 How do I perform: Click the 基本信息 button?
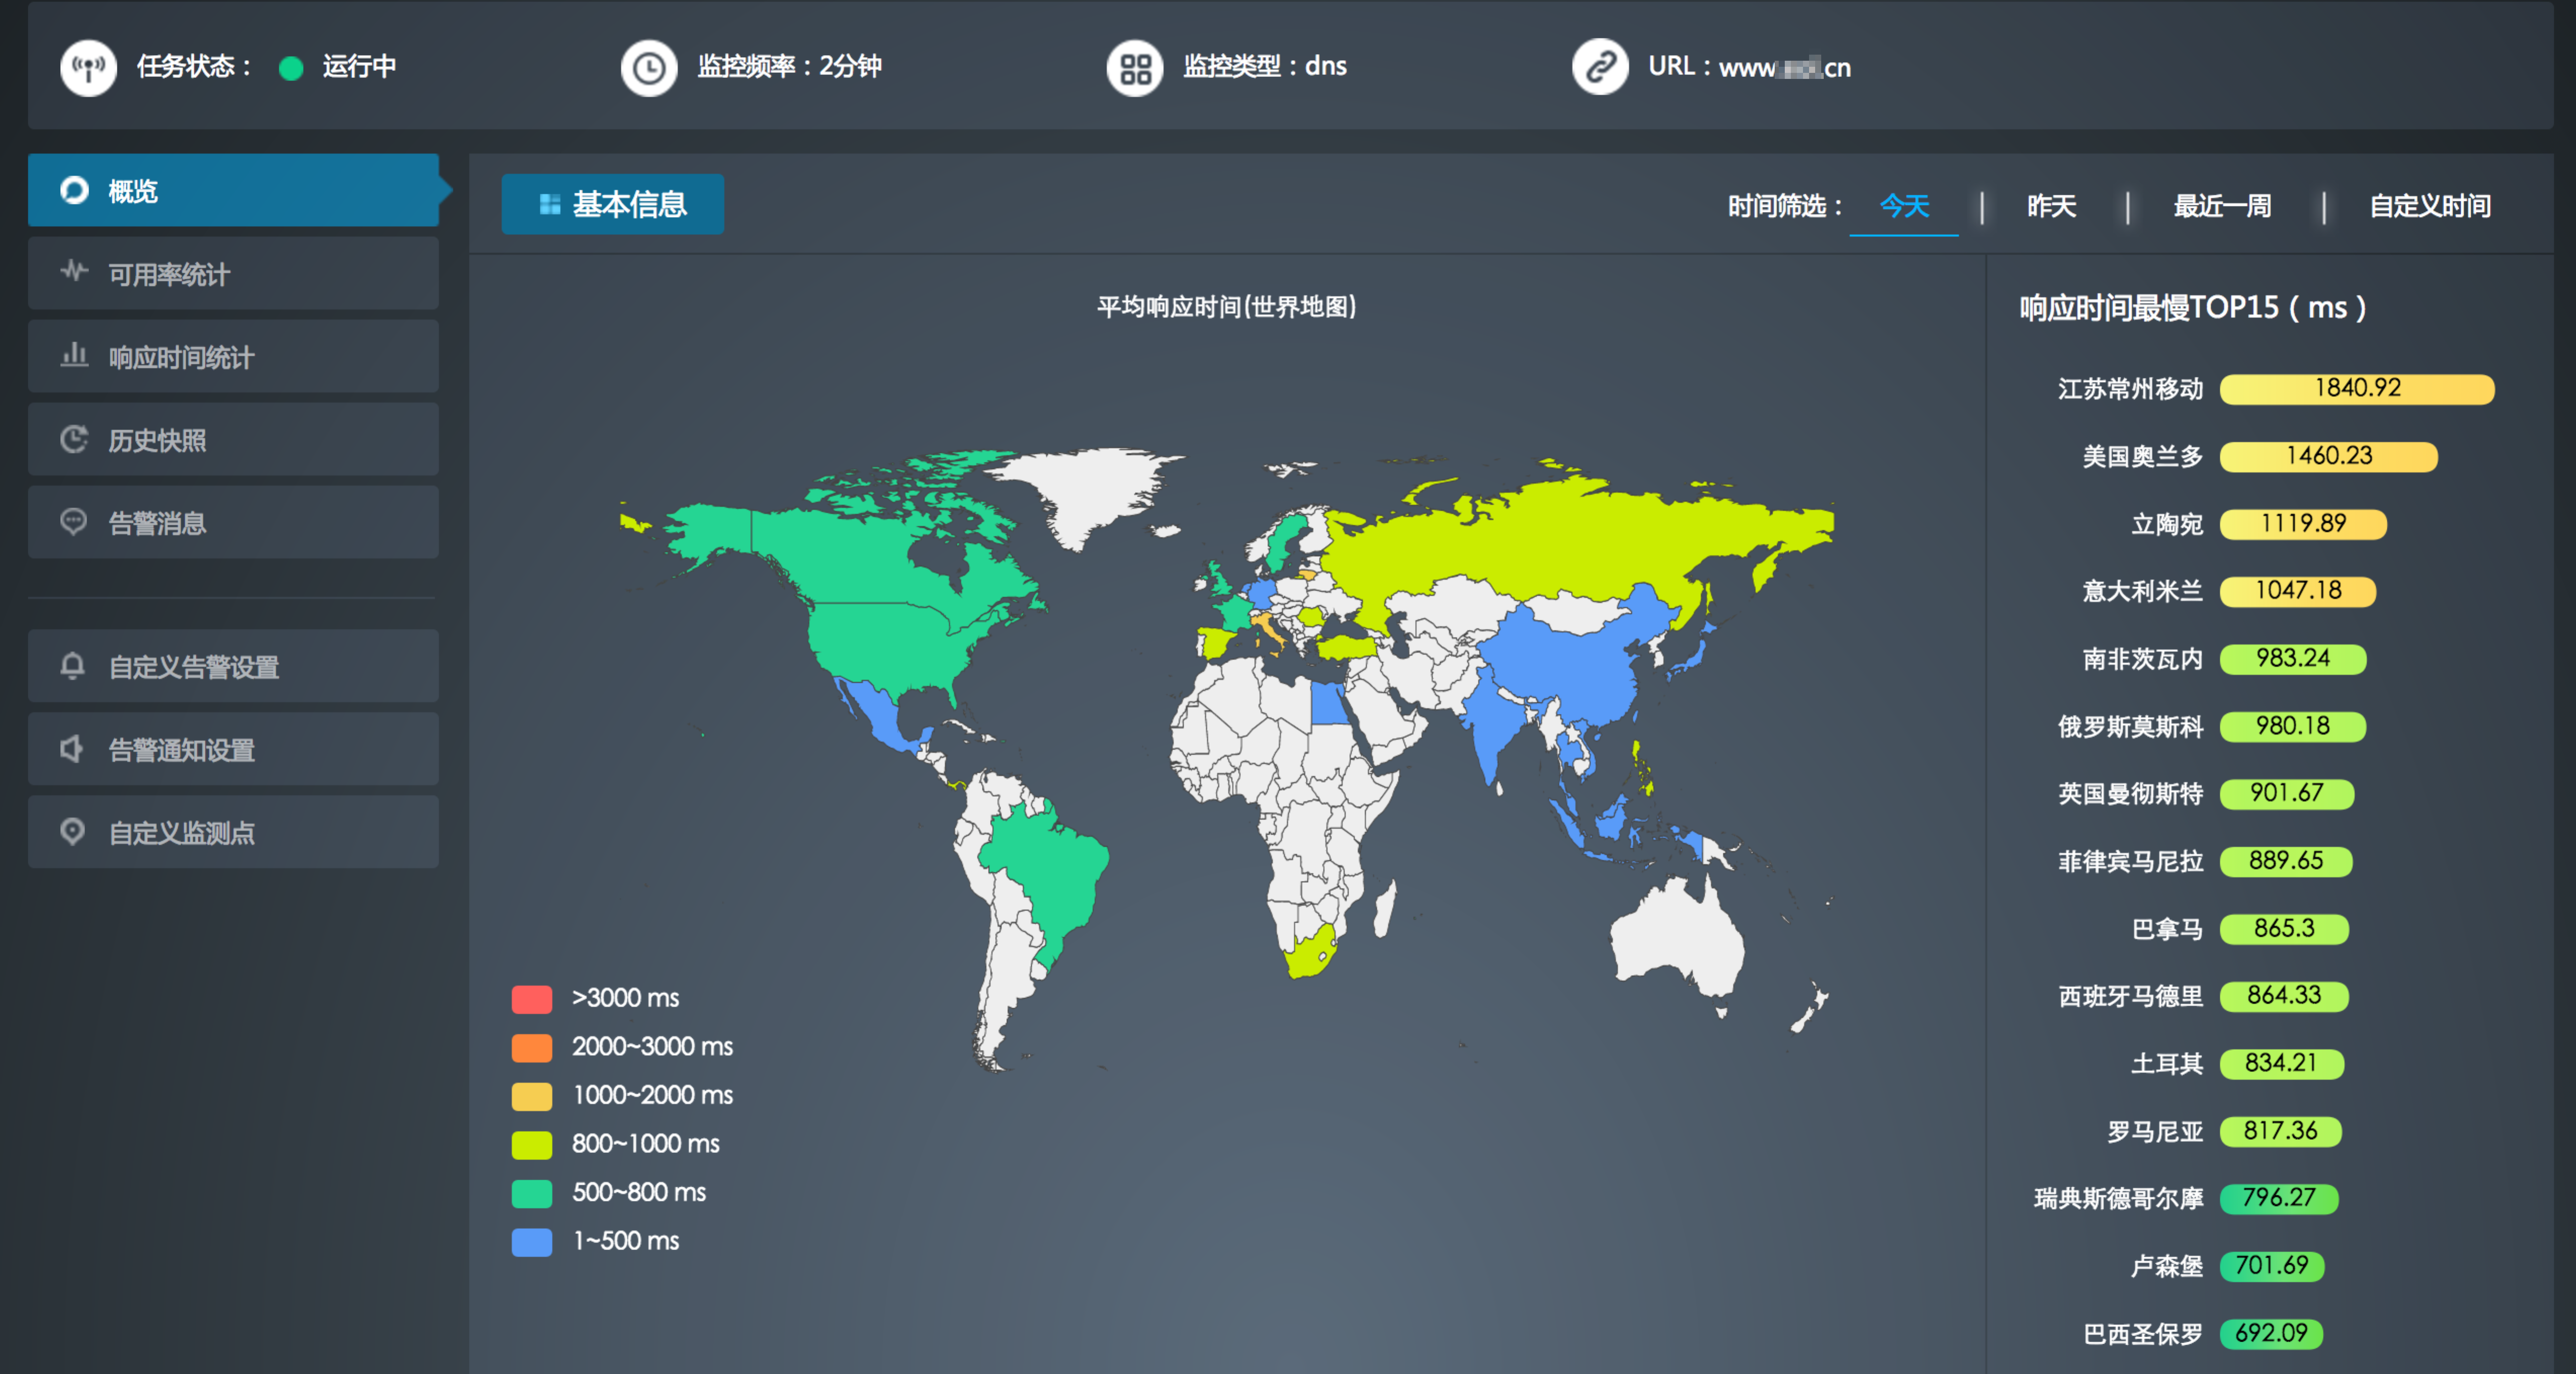pyautogui.click(x=612, y=204)
